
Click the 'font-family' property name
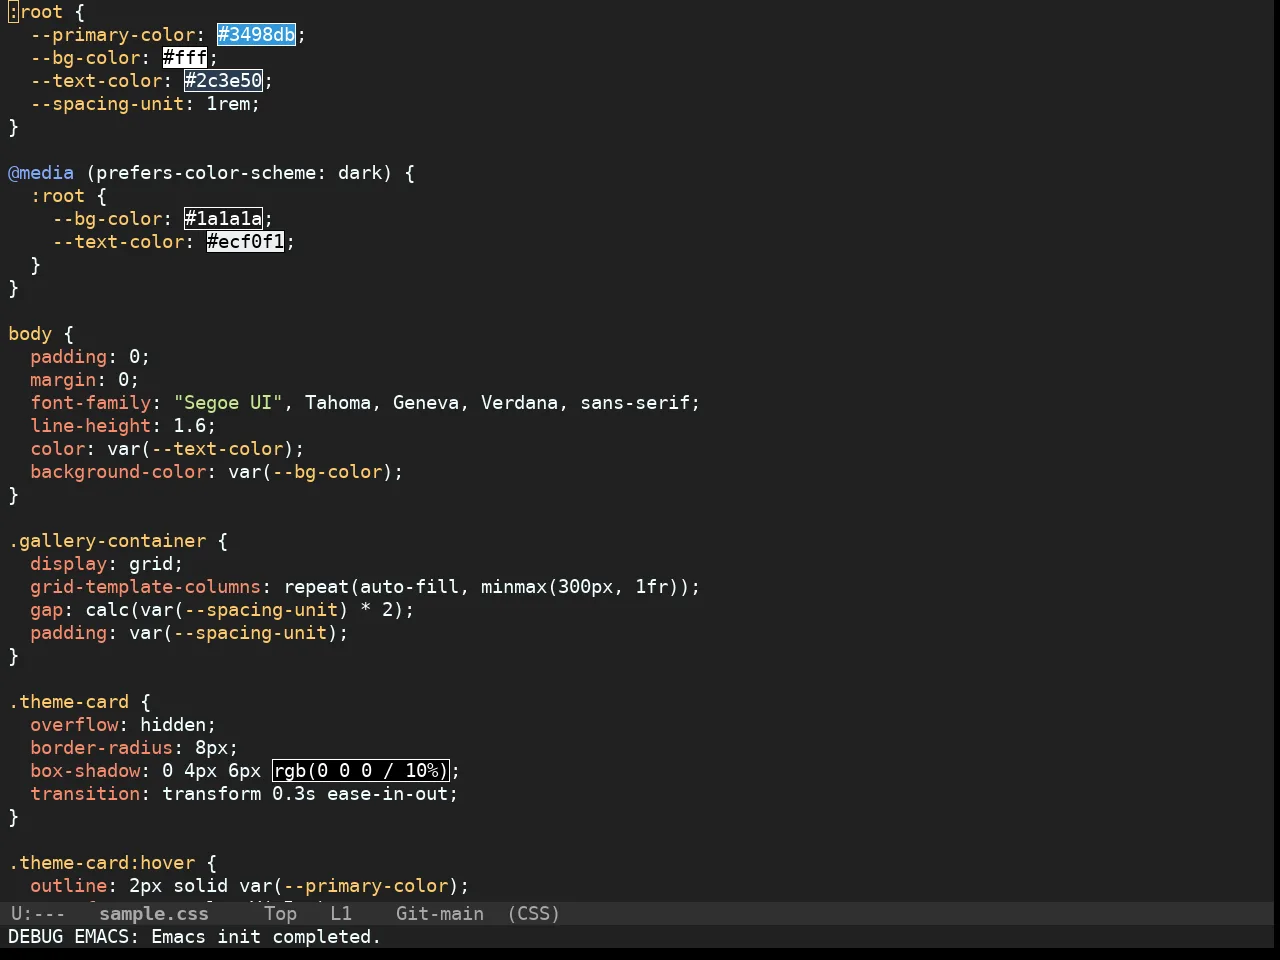tap(91, 403)
